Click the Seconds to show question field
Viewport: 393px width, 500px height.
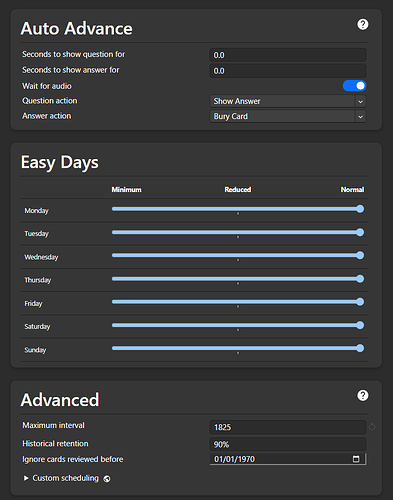point(288,55)
